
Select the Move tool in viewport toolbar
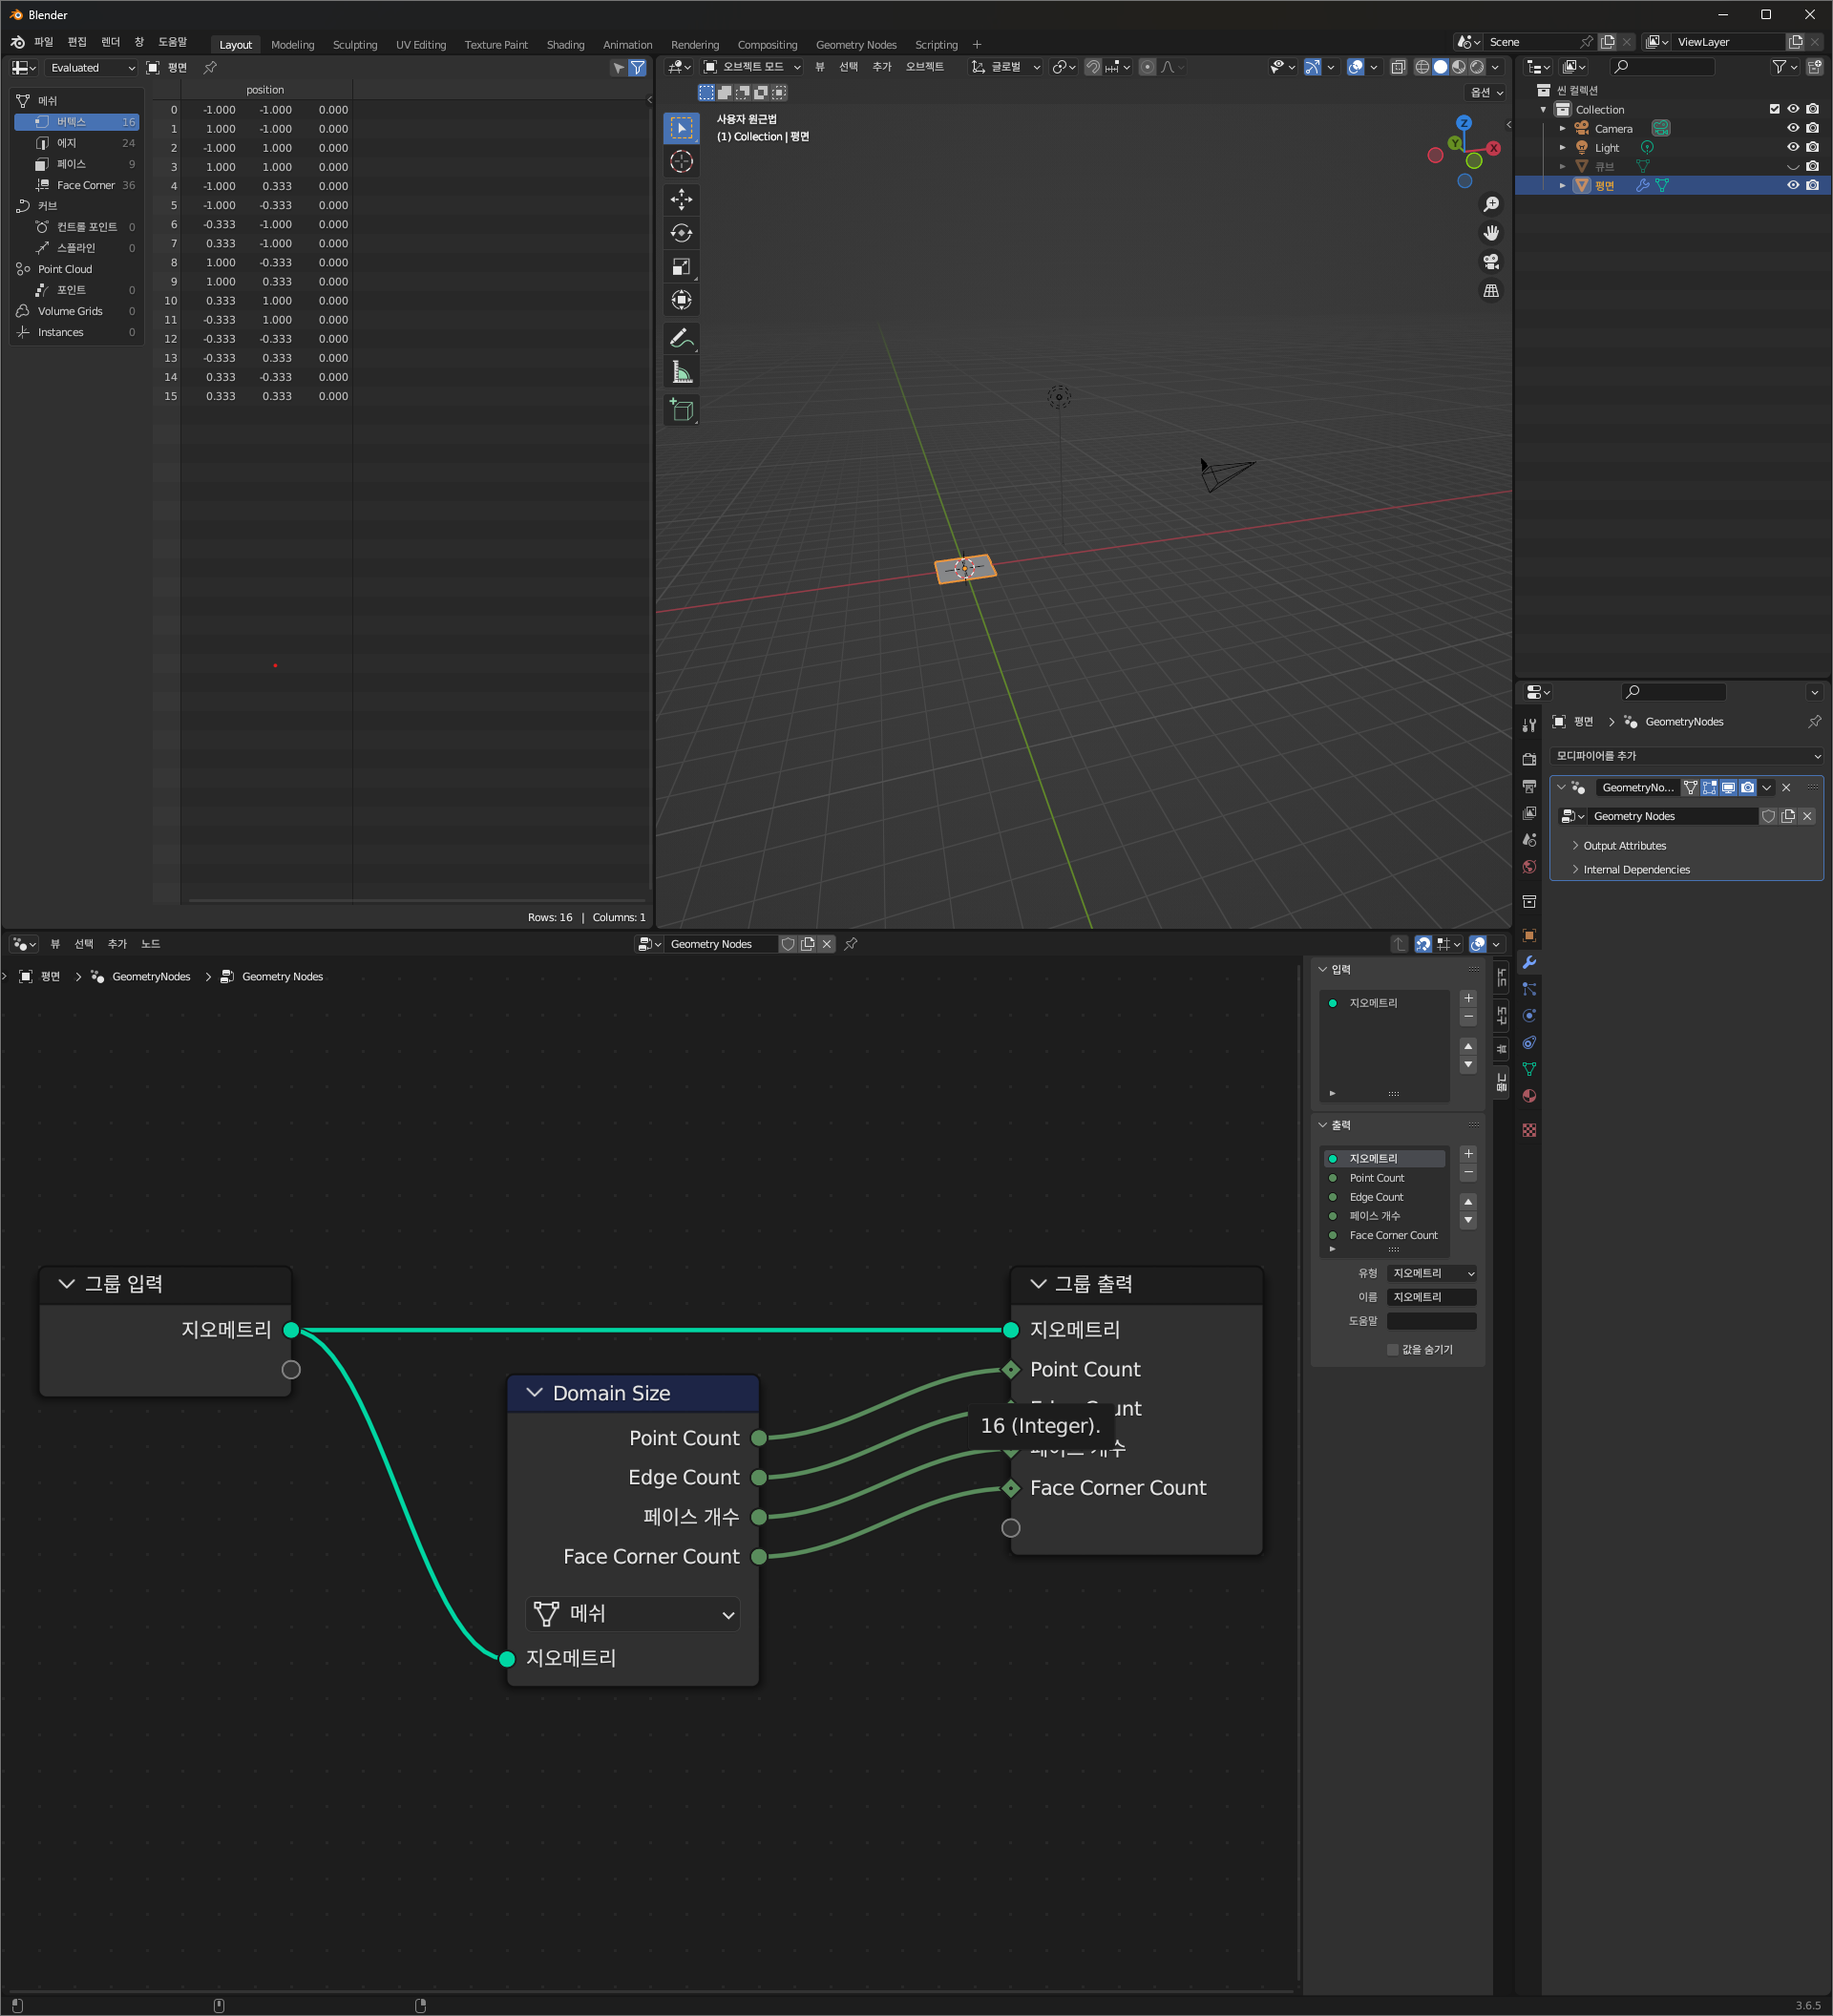tap(681, 199)
